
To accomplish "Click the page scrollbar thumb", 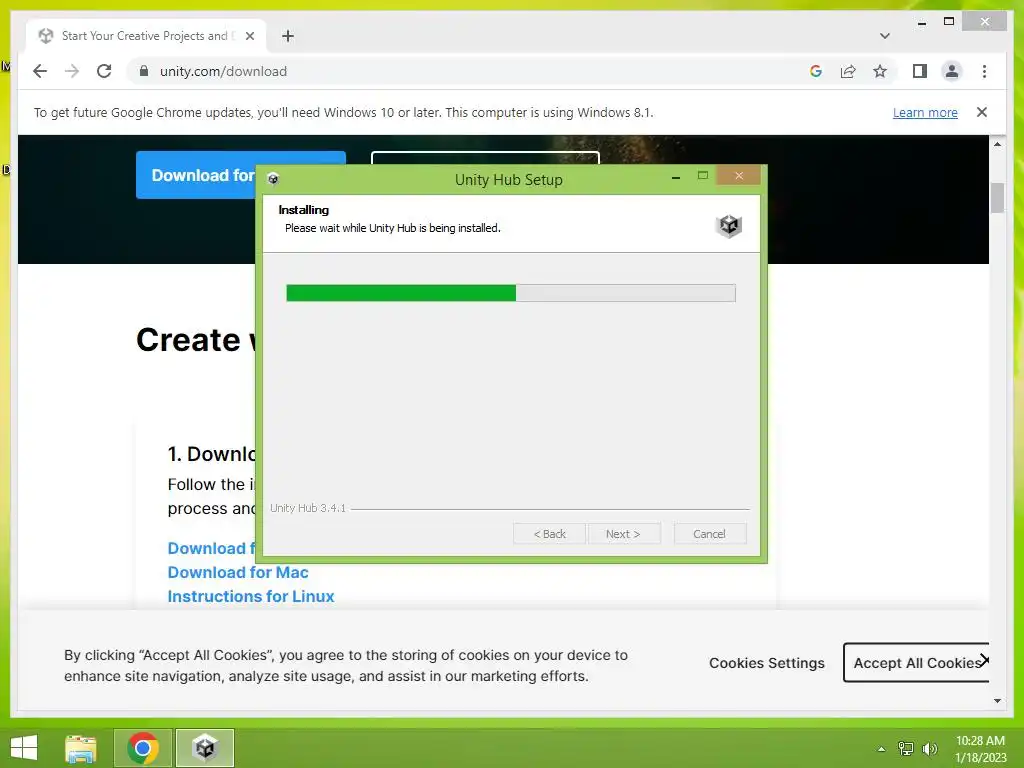I will [x=997, y=198].
